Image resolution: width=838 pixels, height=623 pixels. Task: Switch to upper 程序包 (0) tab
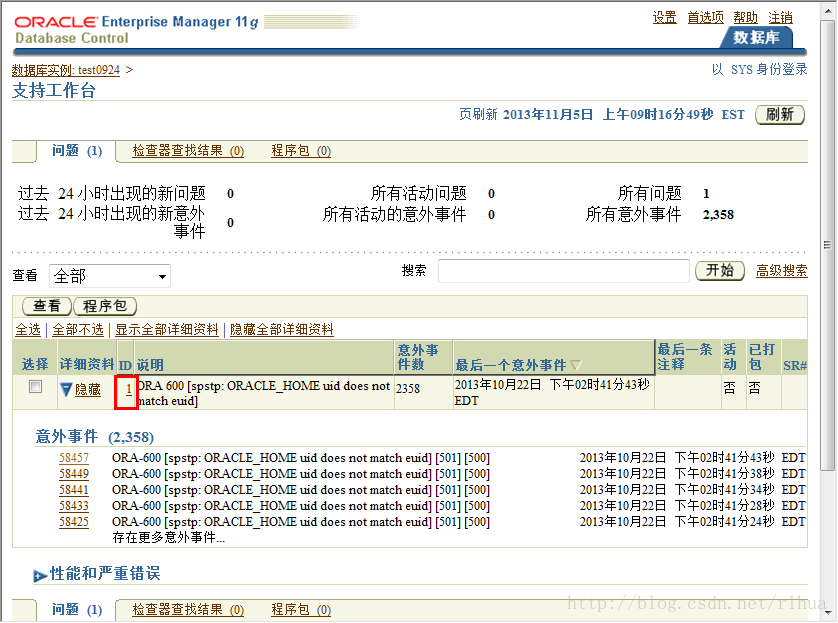point(301,151)
